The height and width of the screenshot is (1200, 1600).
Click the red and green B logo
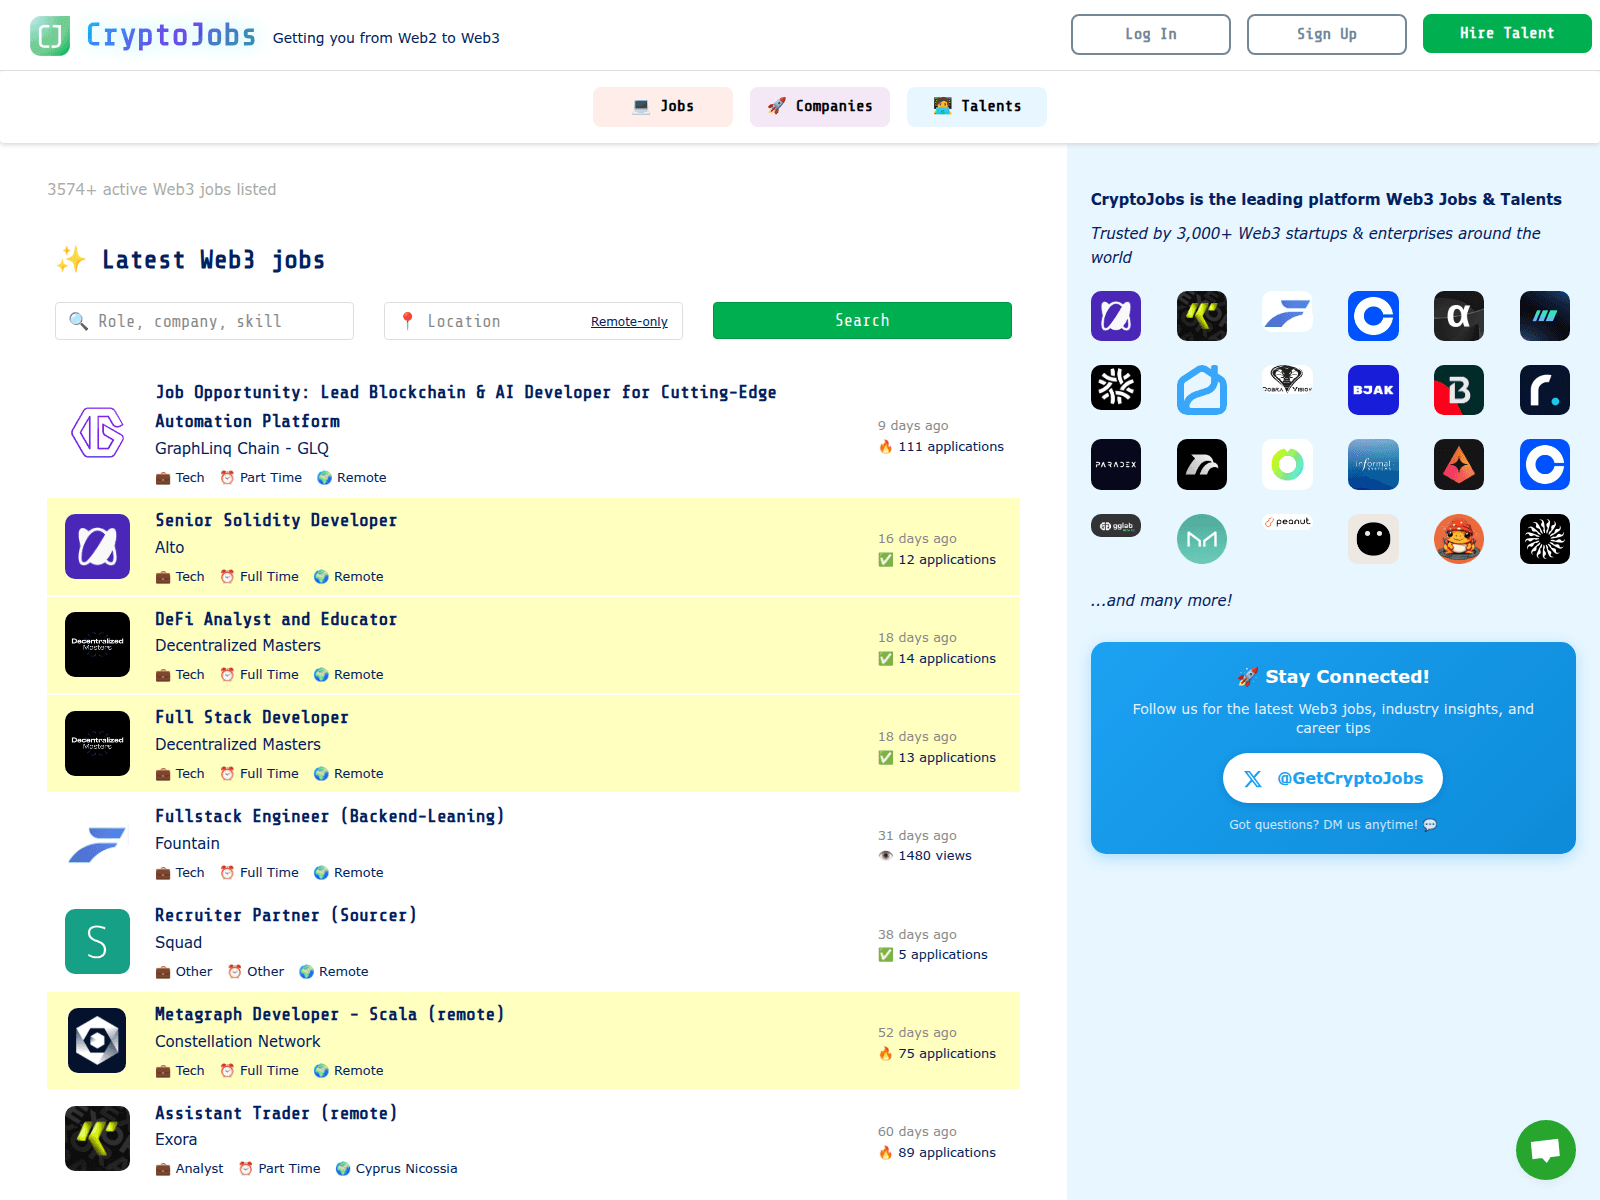pos(1459,390)
